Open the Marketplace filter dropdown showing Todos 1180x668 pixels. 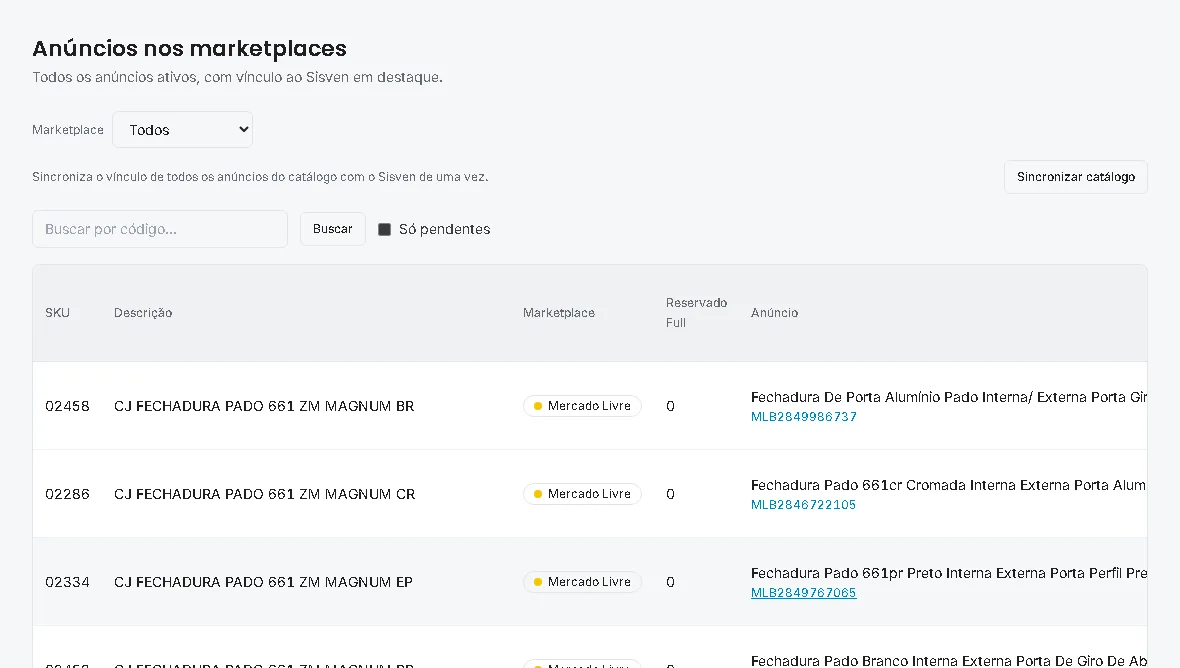pos(182,129)
